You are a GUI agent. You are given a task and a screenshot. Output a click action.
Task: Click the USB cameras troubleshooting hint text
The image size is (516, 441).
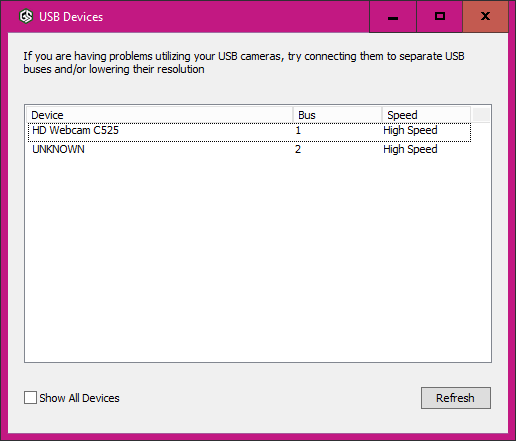(244, 63)
